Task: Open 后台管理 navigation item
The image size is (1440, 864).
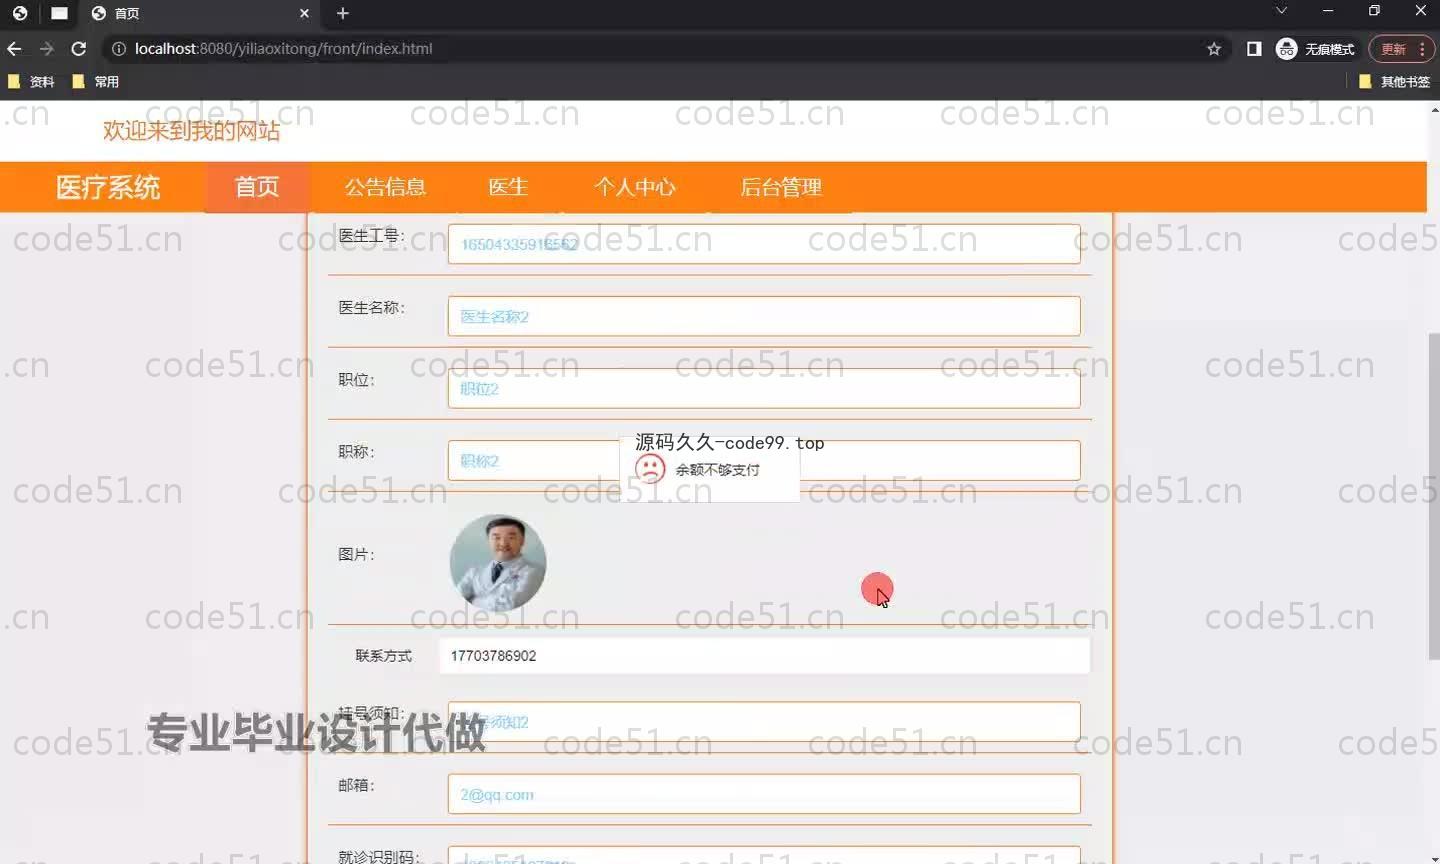Action: pos(781,187)
